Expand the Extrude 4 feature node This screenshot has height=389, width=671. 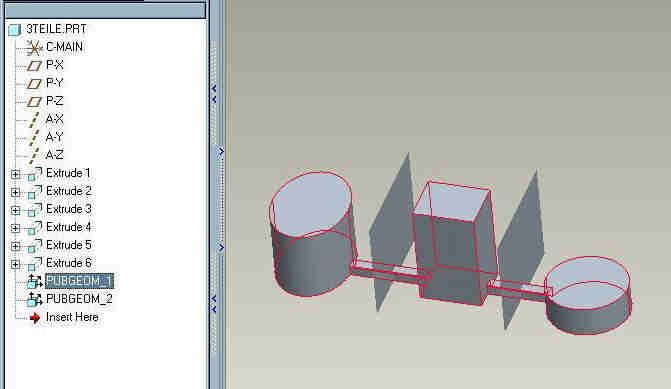click(15, 228)
